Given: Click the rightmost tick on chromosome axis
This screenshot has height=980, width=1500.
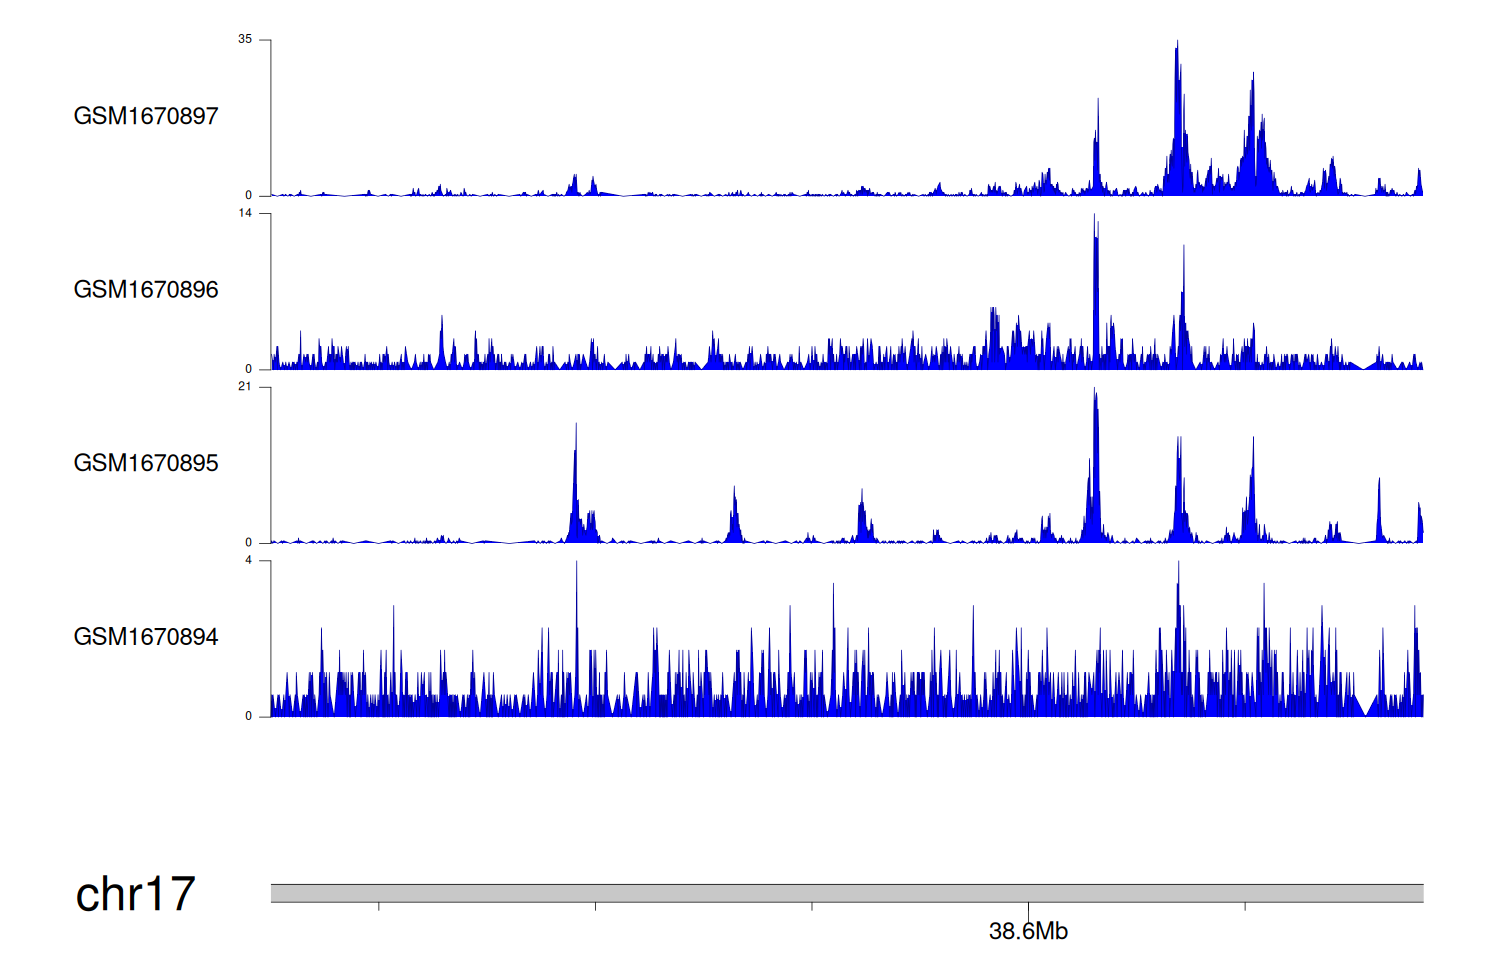Looking at the screenshot, I should [x=1245, y=906].
